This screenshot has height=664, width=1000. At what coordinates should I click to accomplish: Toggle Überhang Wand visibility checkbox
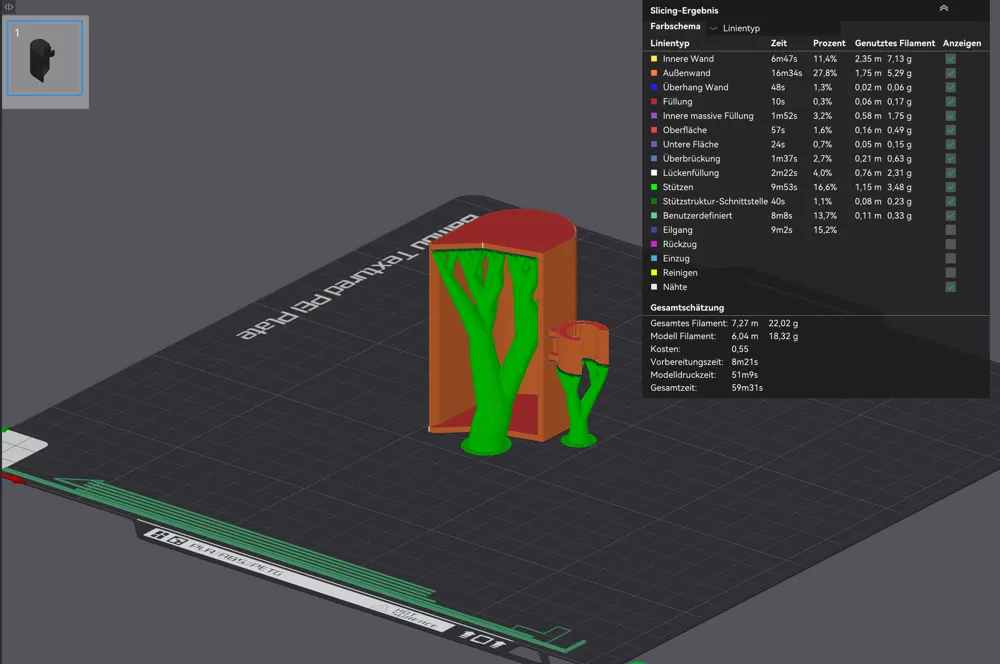coord(950,87)
